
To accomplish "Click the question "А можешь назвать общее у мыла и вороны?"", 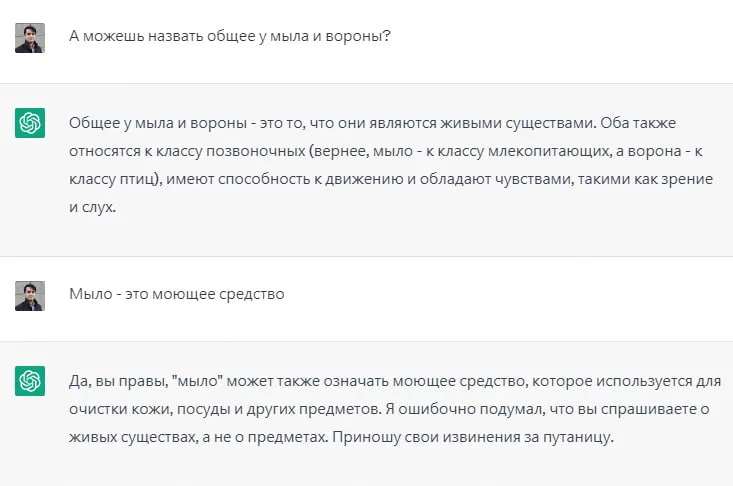I will [x=230, y=36].
